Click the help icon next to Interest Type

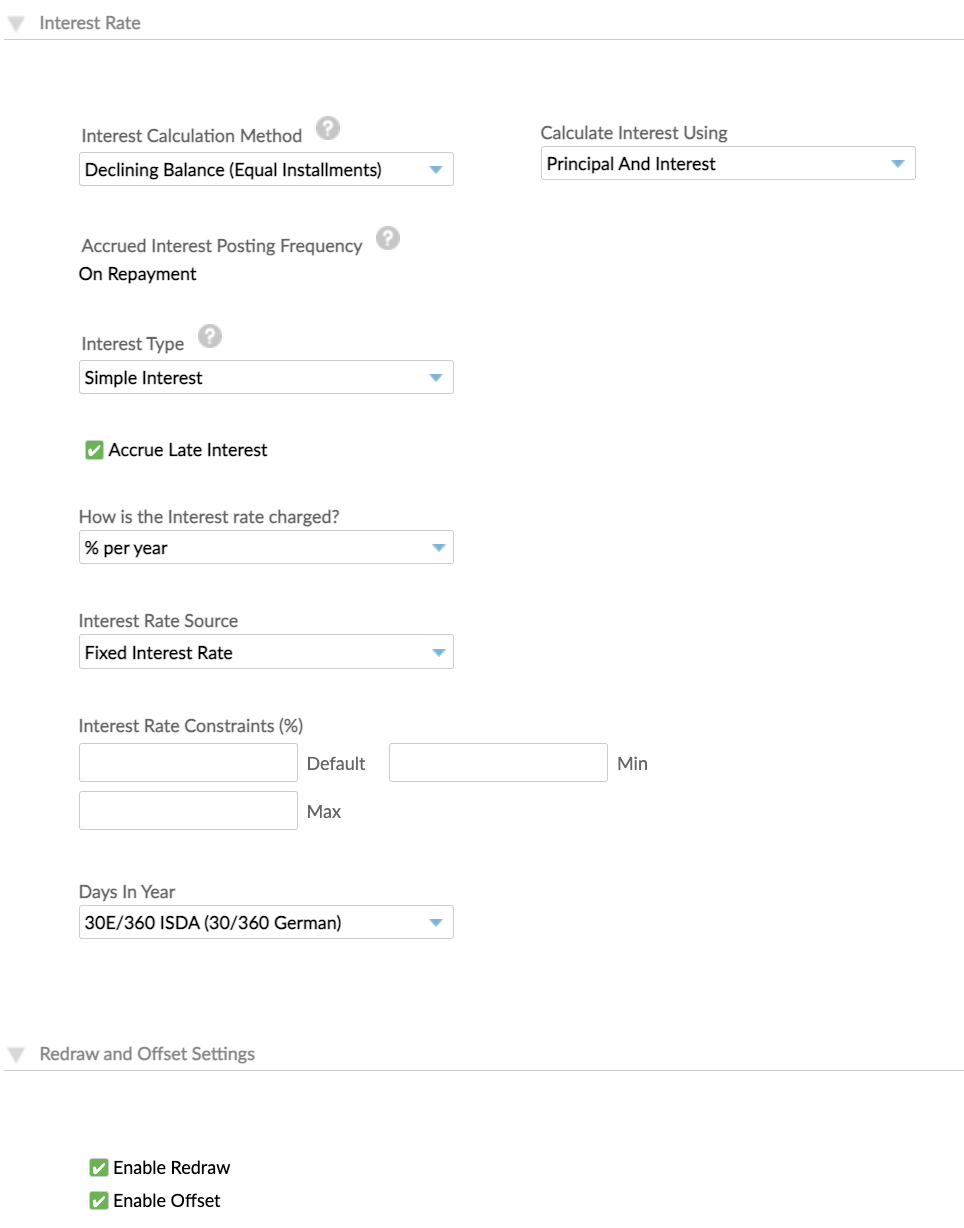(x=210, y=337)
